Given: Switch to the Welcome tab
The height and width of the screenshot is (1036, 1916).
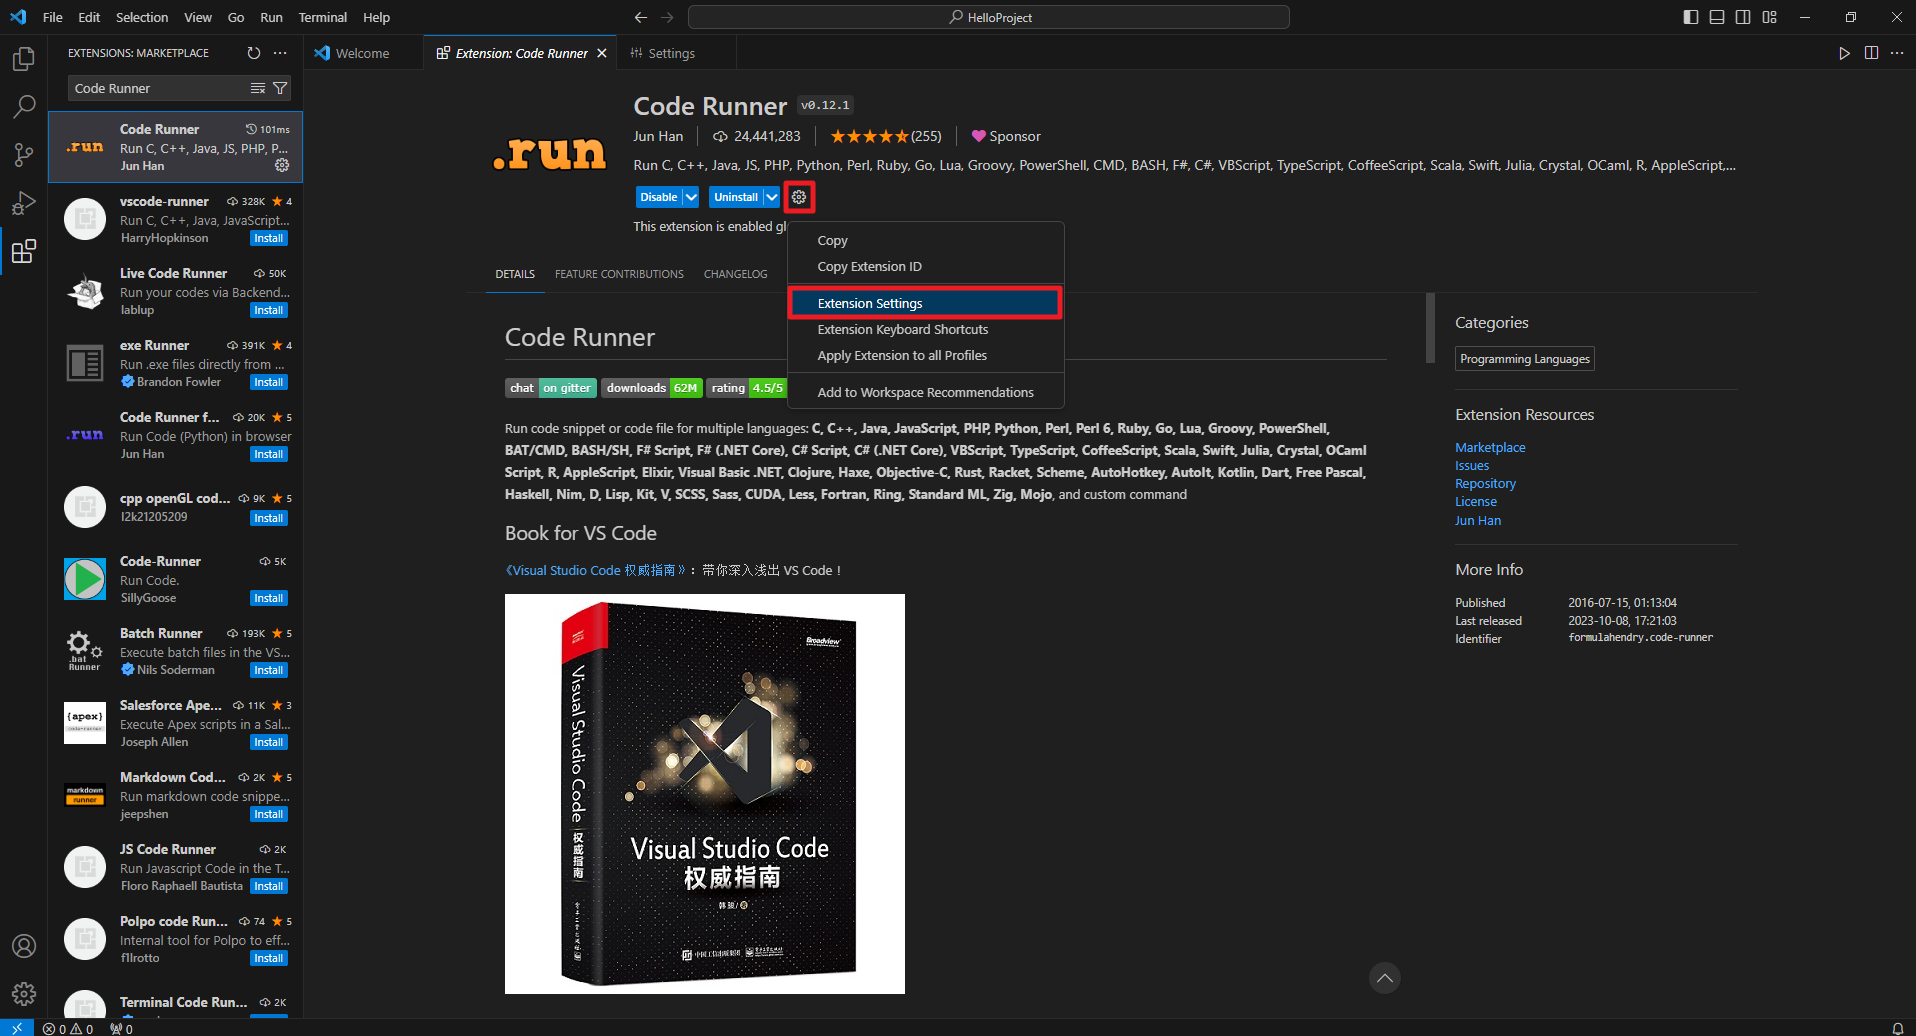Looking at the screenshot, I should [362, 53].
